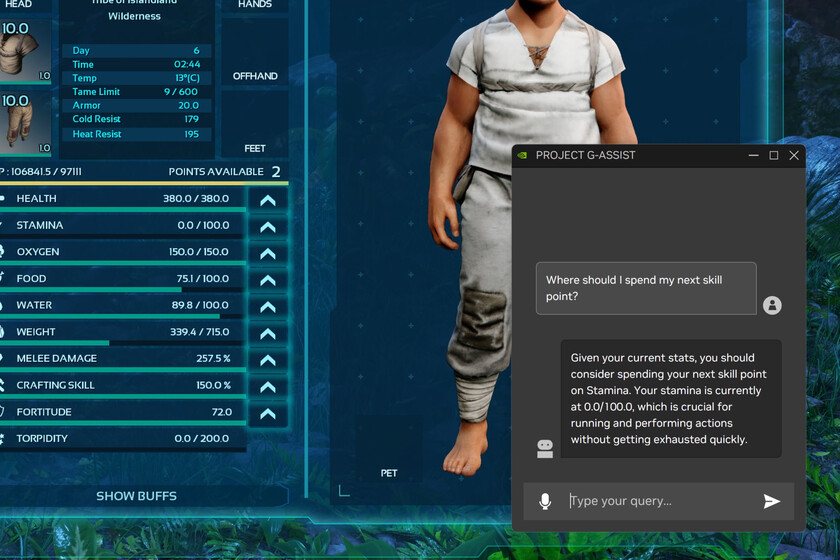Upgrade the Oxygen stat arrow
Screen dimensions: 840x560
tap(267, 253)
